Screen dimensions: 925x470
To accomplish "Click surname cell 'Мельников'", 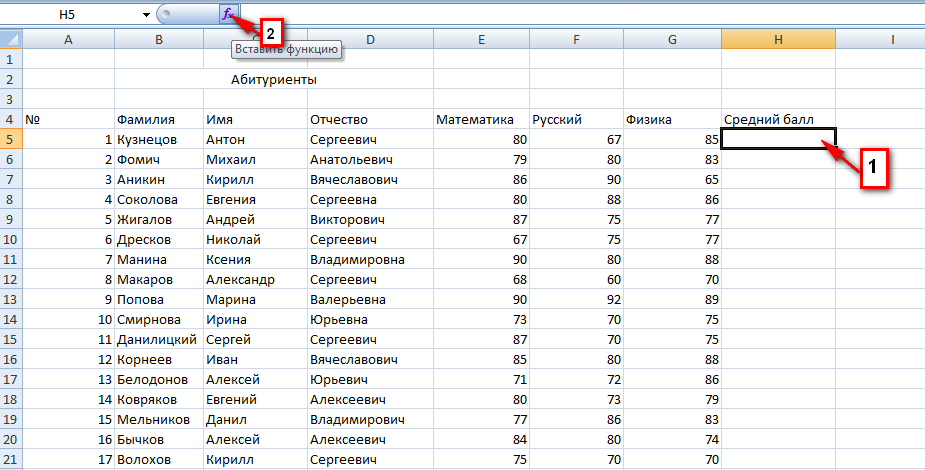I will [x=159, y=420].
